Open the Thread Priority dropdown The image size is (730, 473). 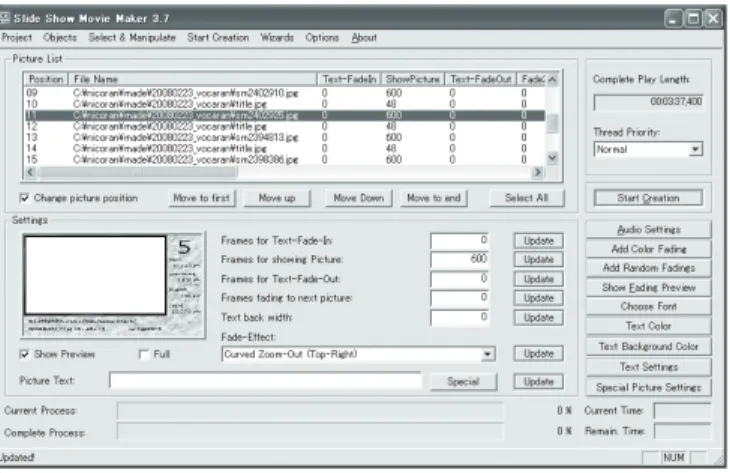point(696,149)
